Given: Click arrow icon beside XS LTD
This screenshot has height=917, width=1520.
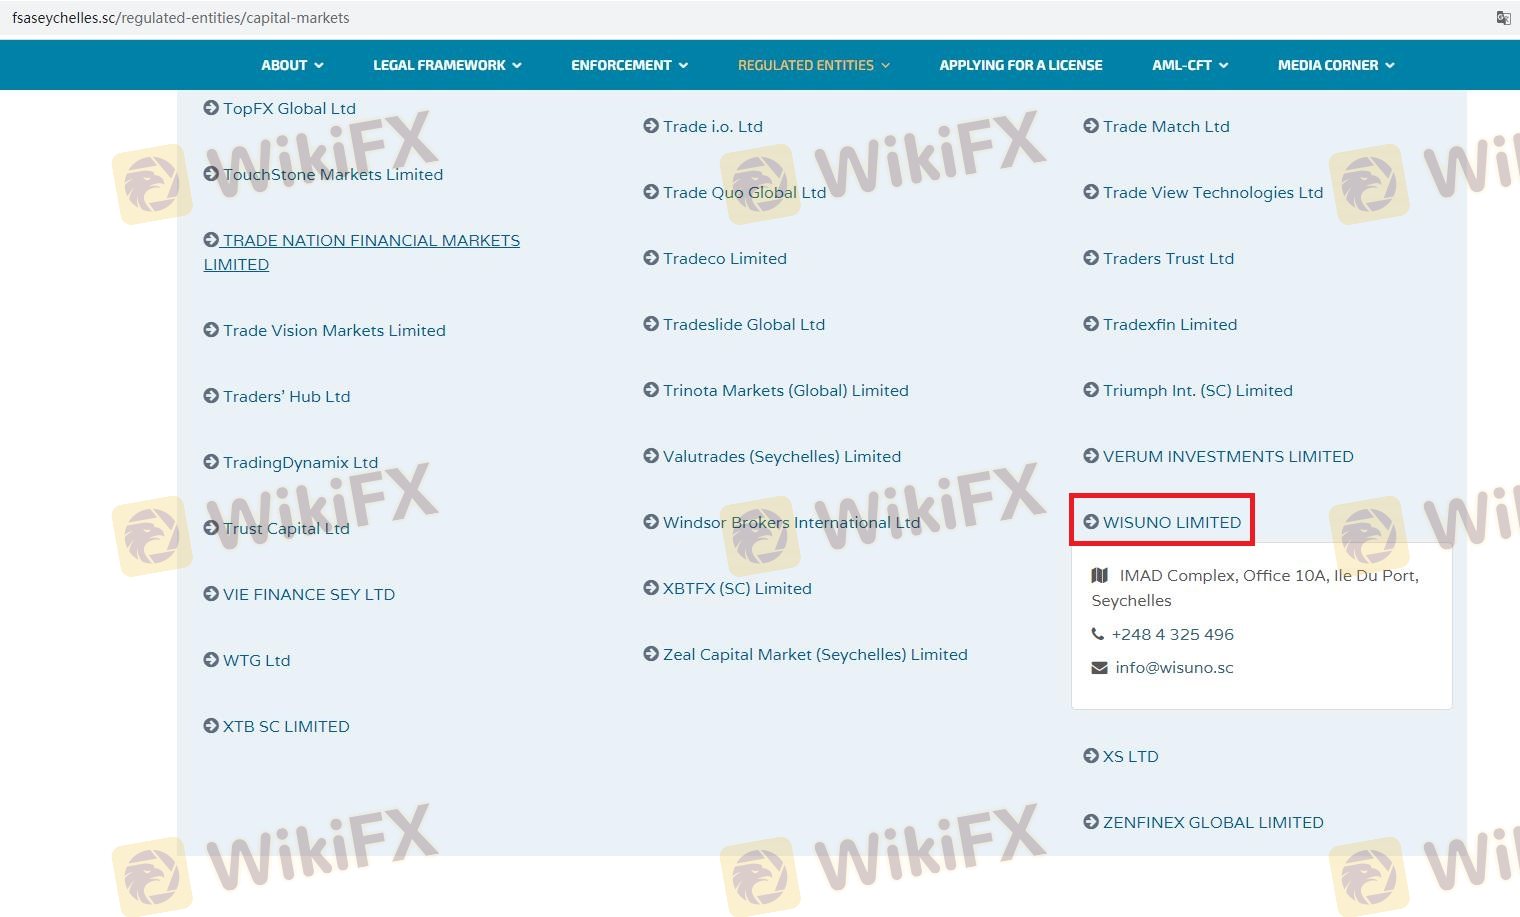Looking at the screenshot, I should click(x=1091, y=756).
